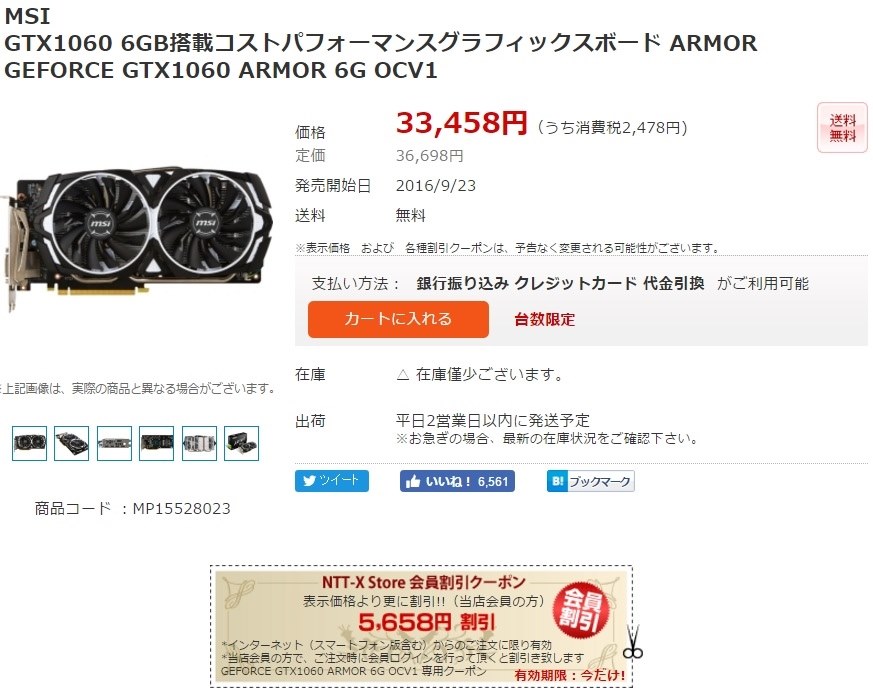Viewport: 873px width, 690px height.
Task: Click the Twitter ツイート share button
Action: [x=332, y=481]
